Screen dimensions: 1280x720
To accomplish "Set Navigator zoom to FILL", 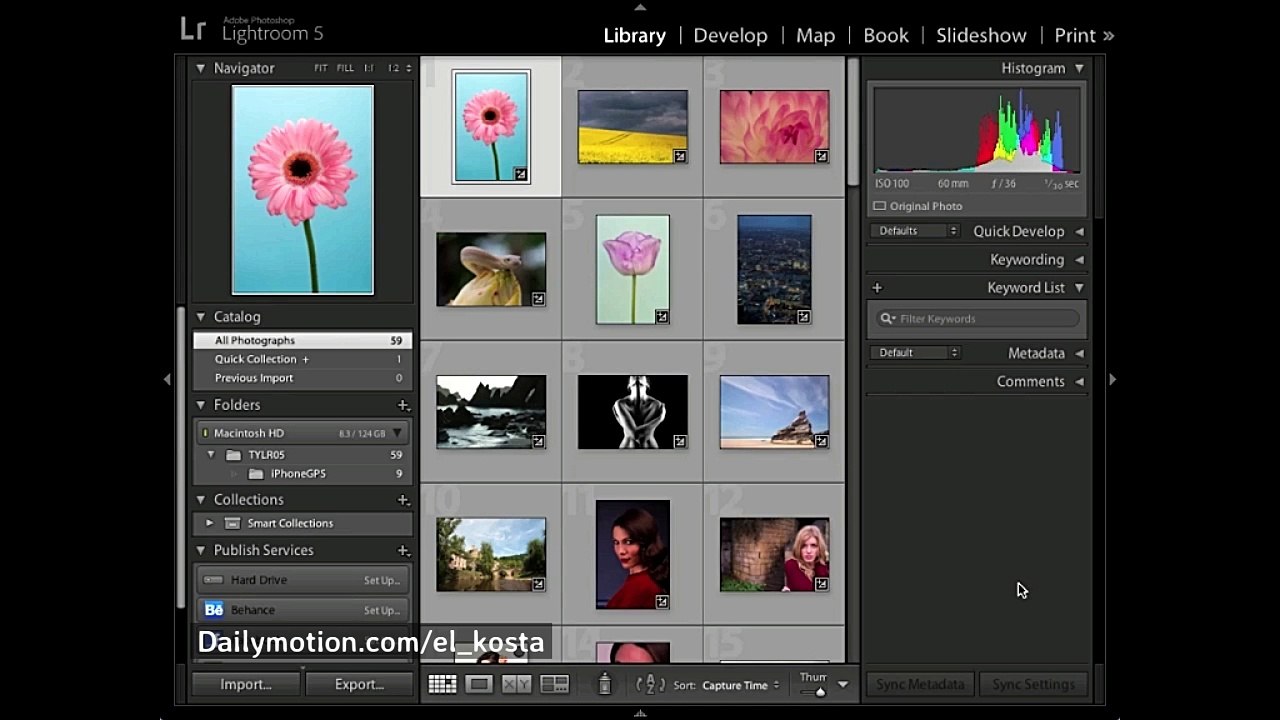I will [345, 68].
